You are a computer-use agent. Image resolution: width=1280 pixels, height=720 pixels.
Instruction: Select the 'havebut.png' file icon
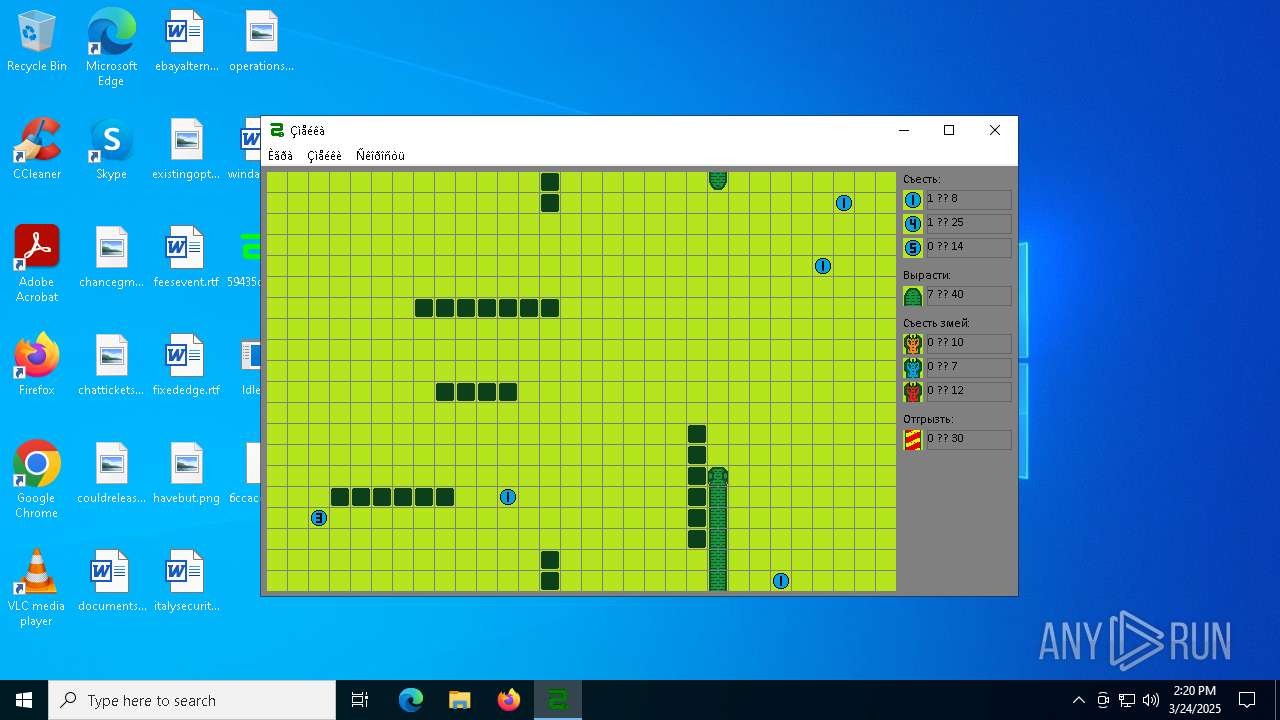coord(186,473)
